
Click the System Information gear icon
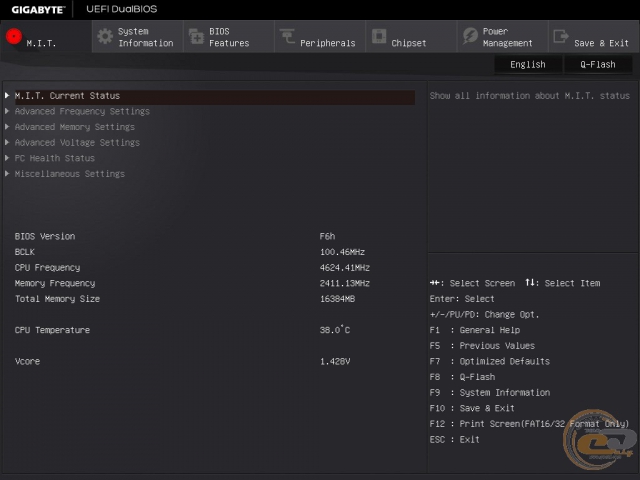pos(104,37)
